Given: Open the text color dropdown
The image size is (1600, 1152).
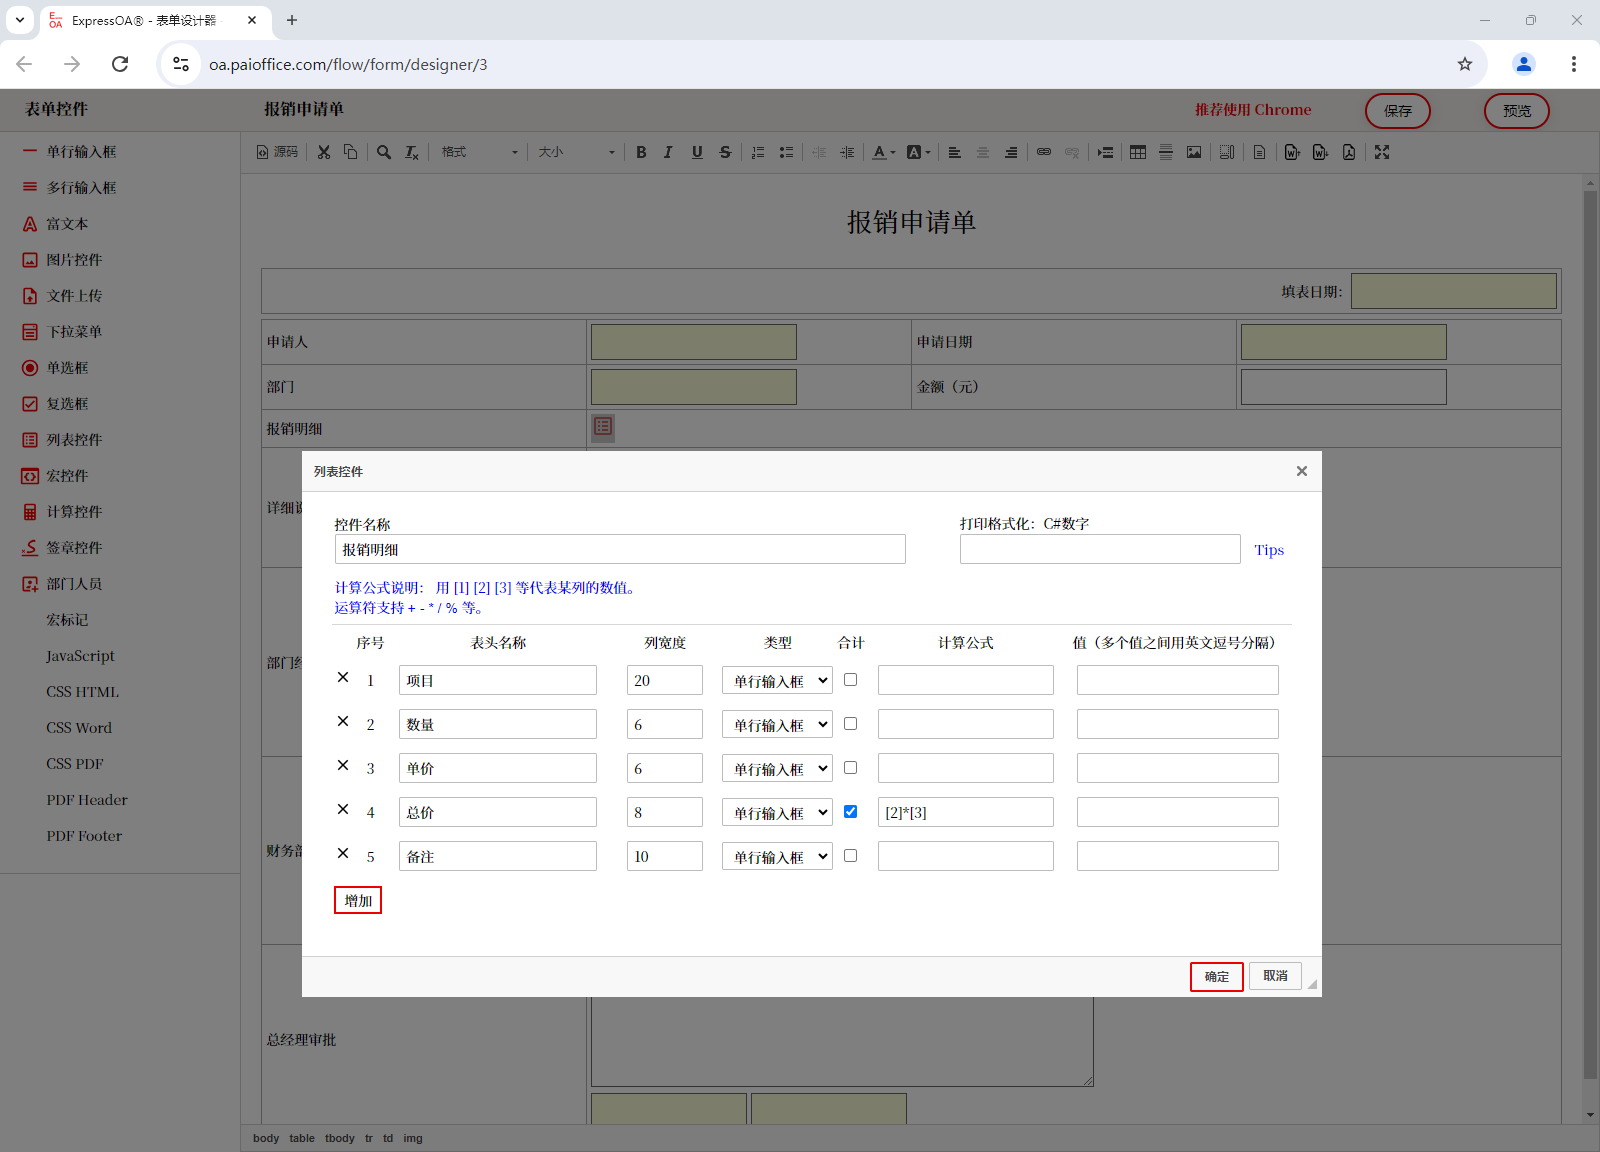Looking at the screenshot, I should 884,152.
